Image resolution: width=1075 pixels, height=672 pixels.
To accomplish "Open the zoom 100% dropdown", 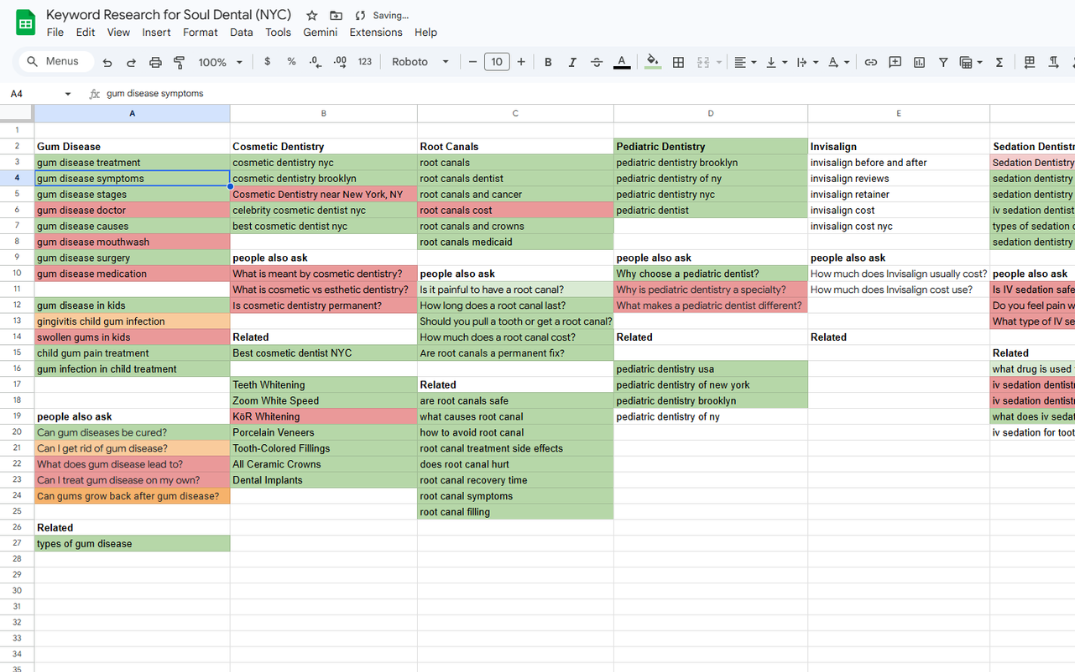I will point(220,62).
